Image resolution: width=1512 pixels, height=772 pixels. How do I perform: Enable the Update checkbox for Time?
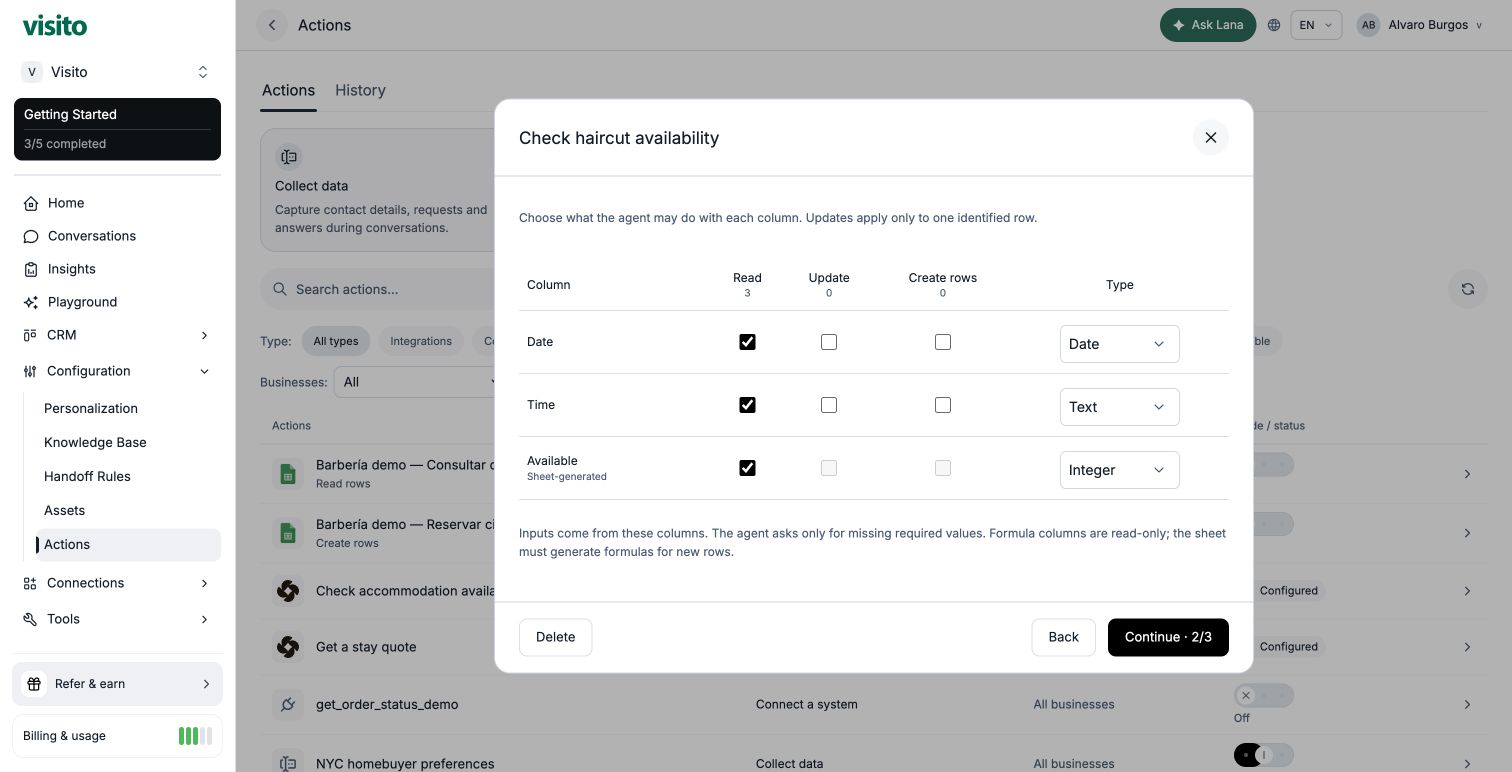tap(829, 405)
